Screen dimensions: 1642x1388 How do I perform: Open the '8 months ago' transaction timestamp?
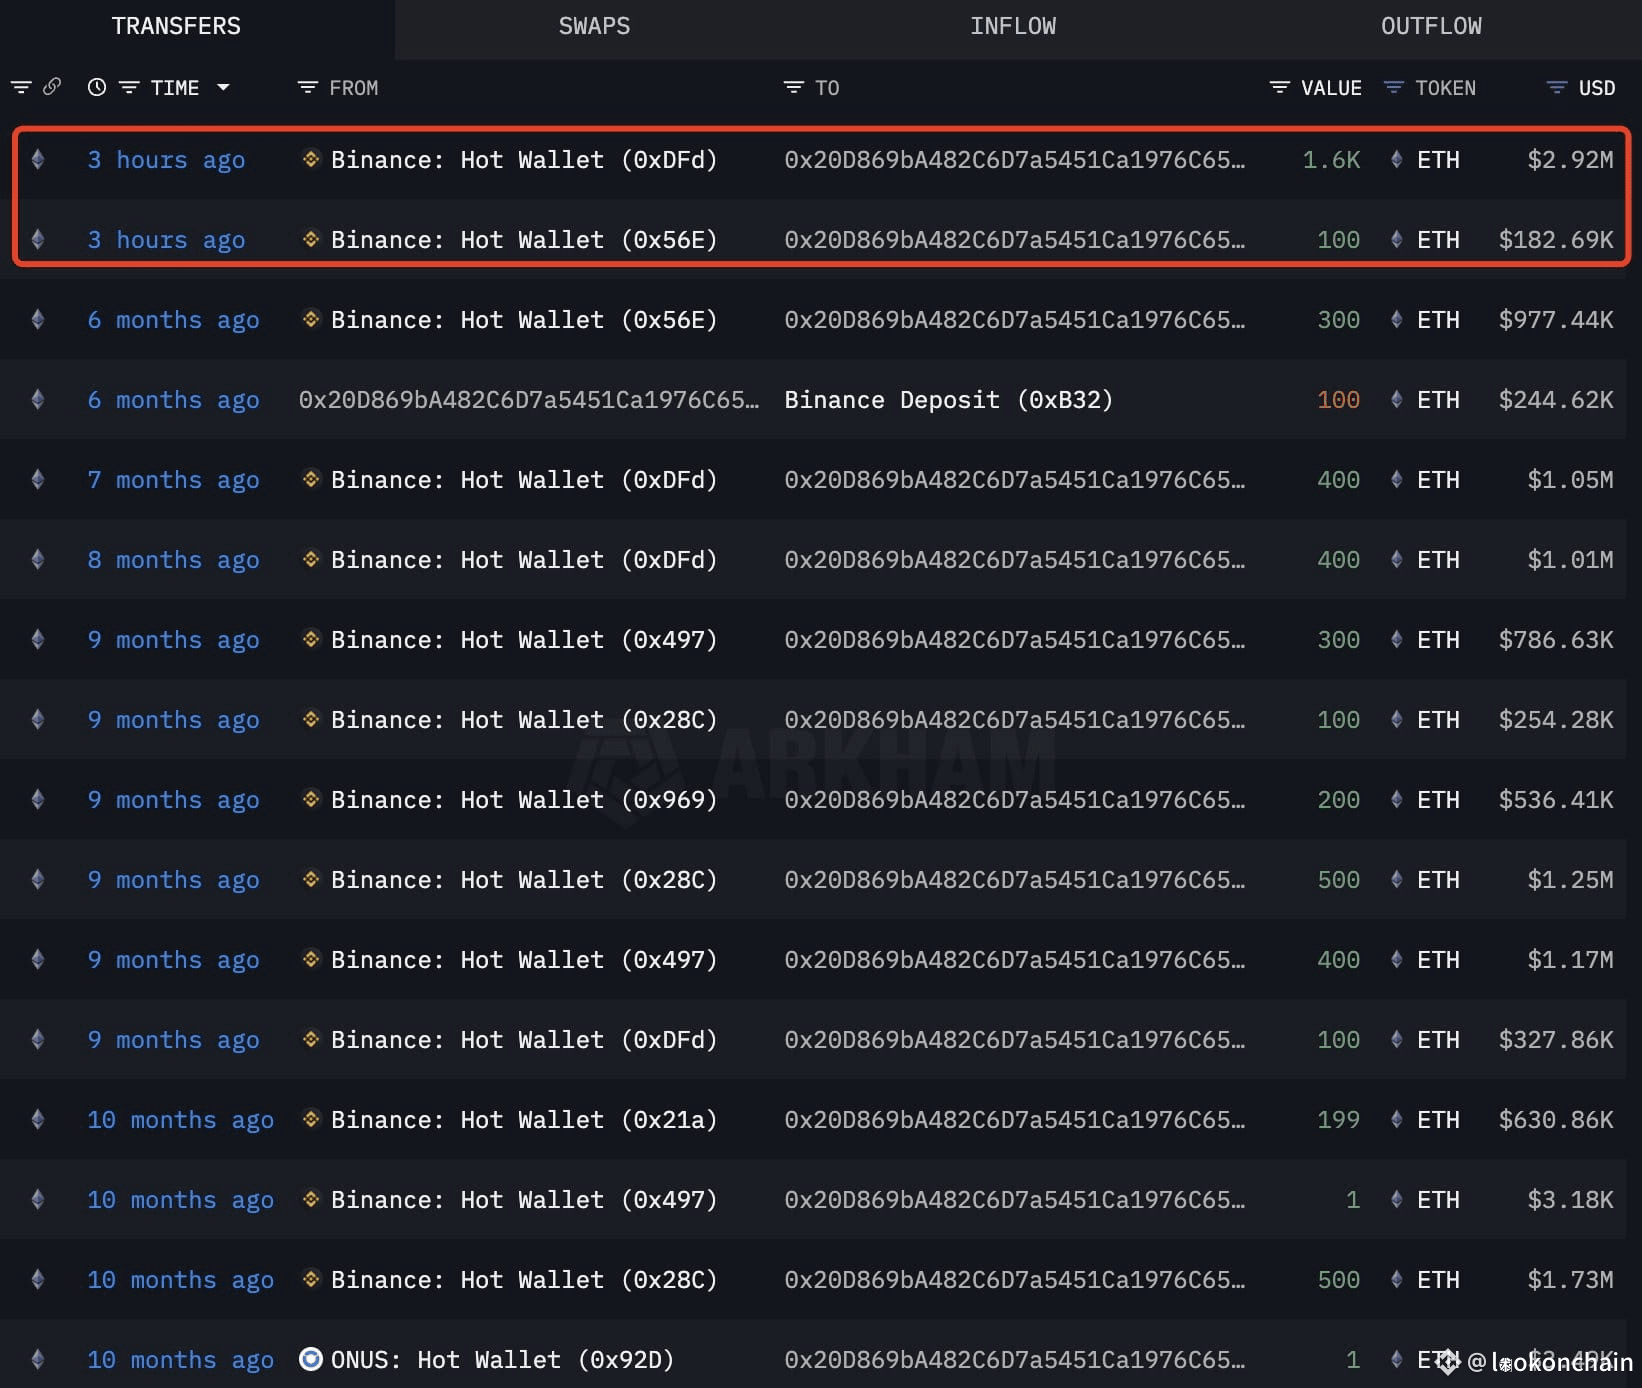(173, 560)
